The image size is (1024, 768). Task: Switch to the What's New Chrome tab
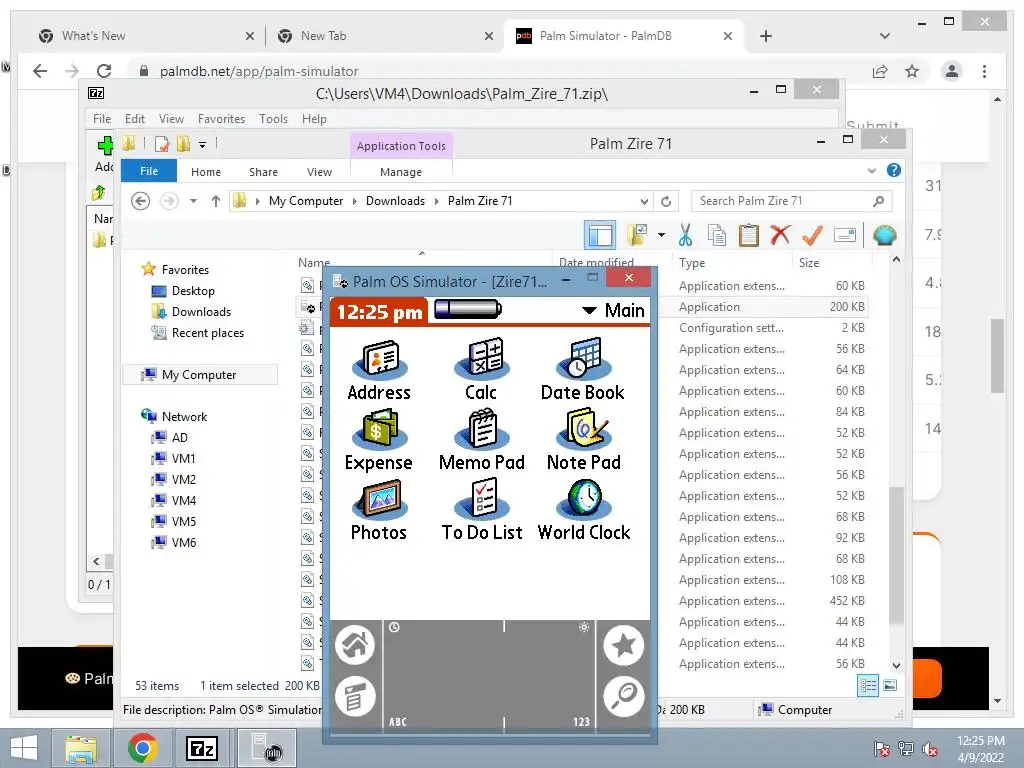[x=146, y=36]
